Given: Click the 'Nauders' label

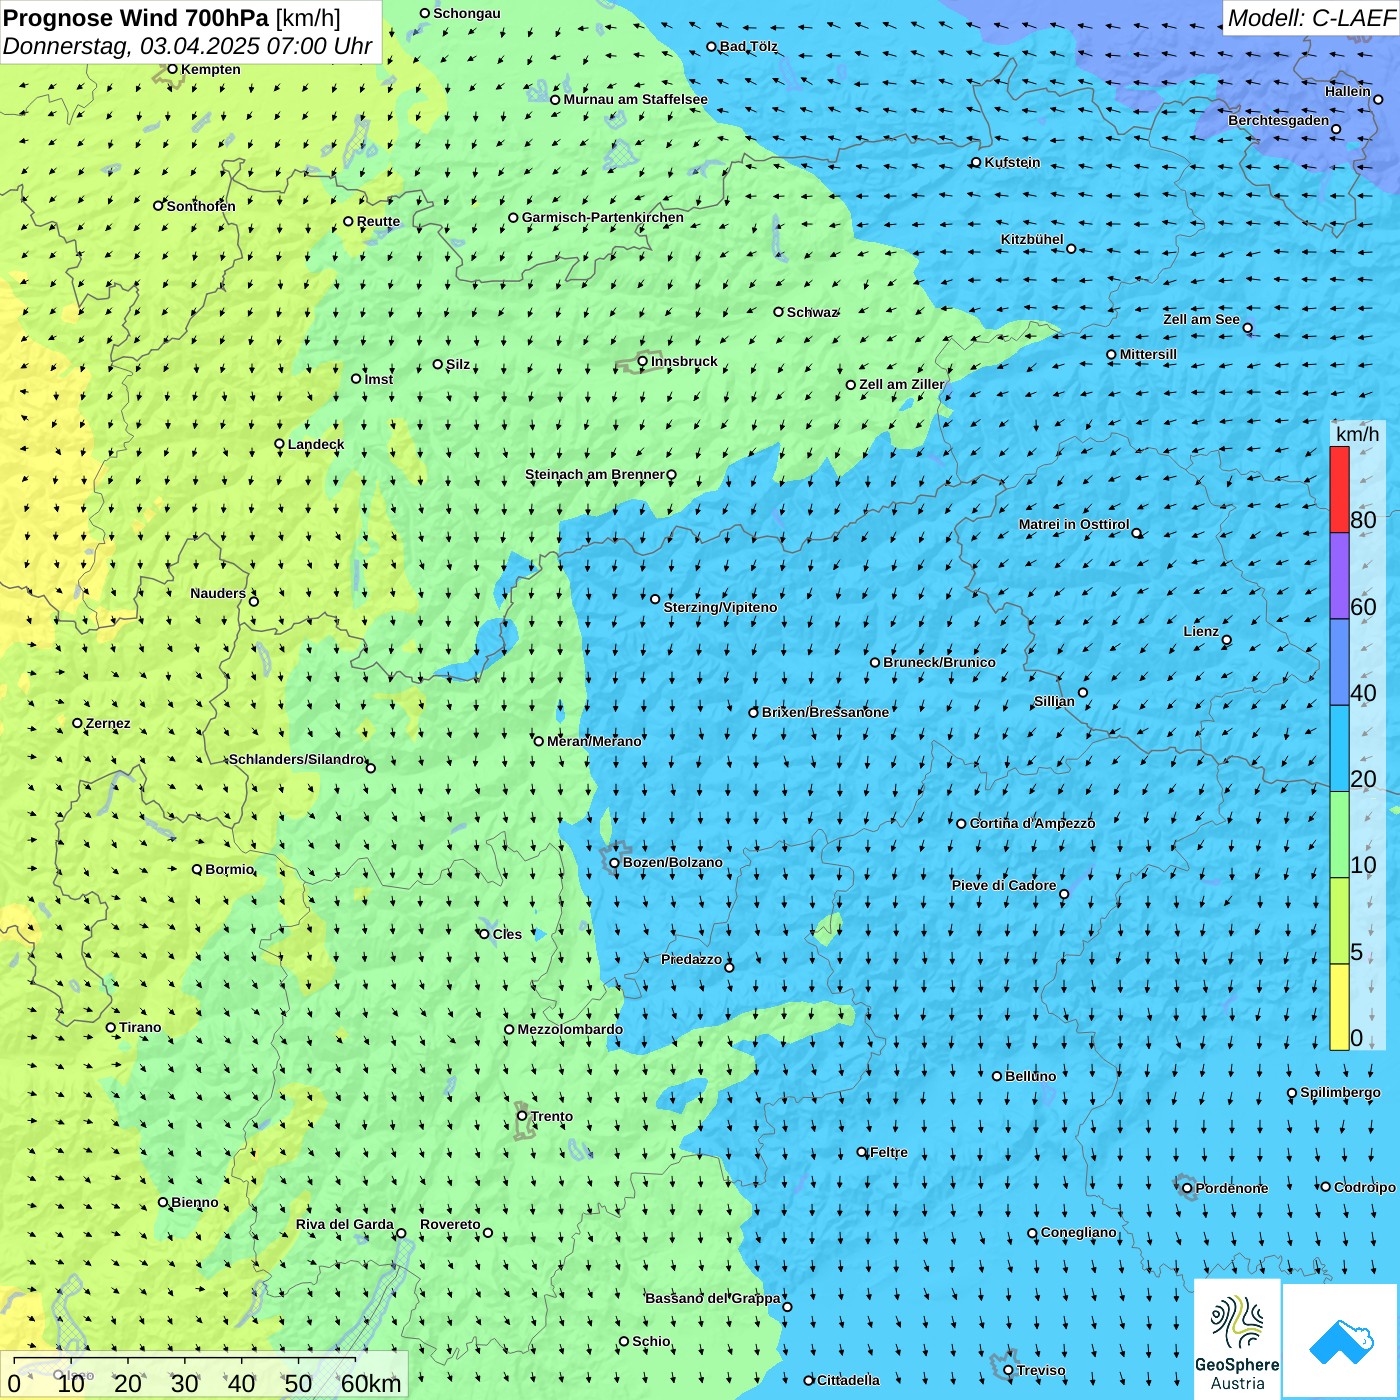Looking at the screenshot, I should coord(218,593).
